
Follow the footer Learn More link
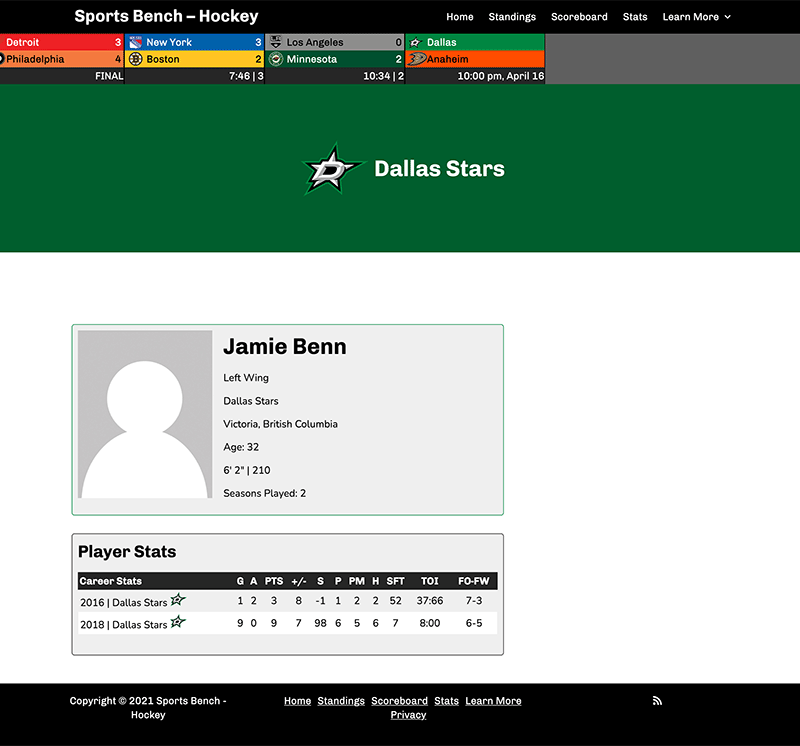pyautogui.click(x=493, y=701)
